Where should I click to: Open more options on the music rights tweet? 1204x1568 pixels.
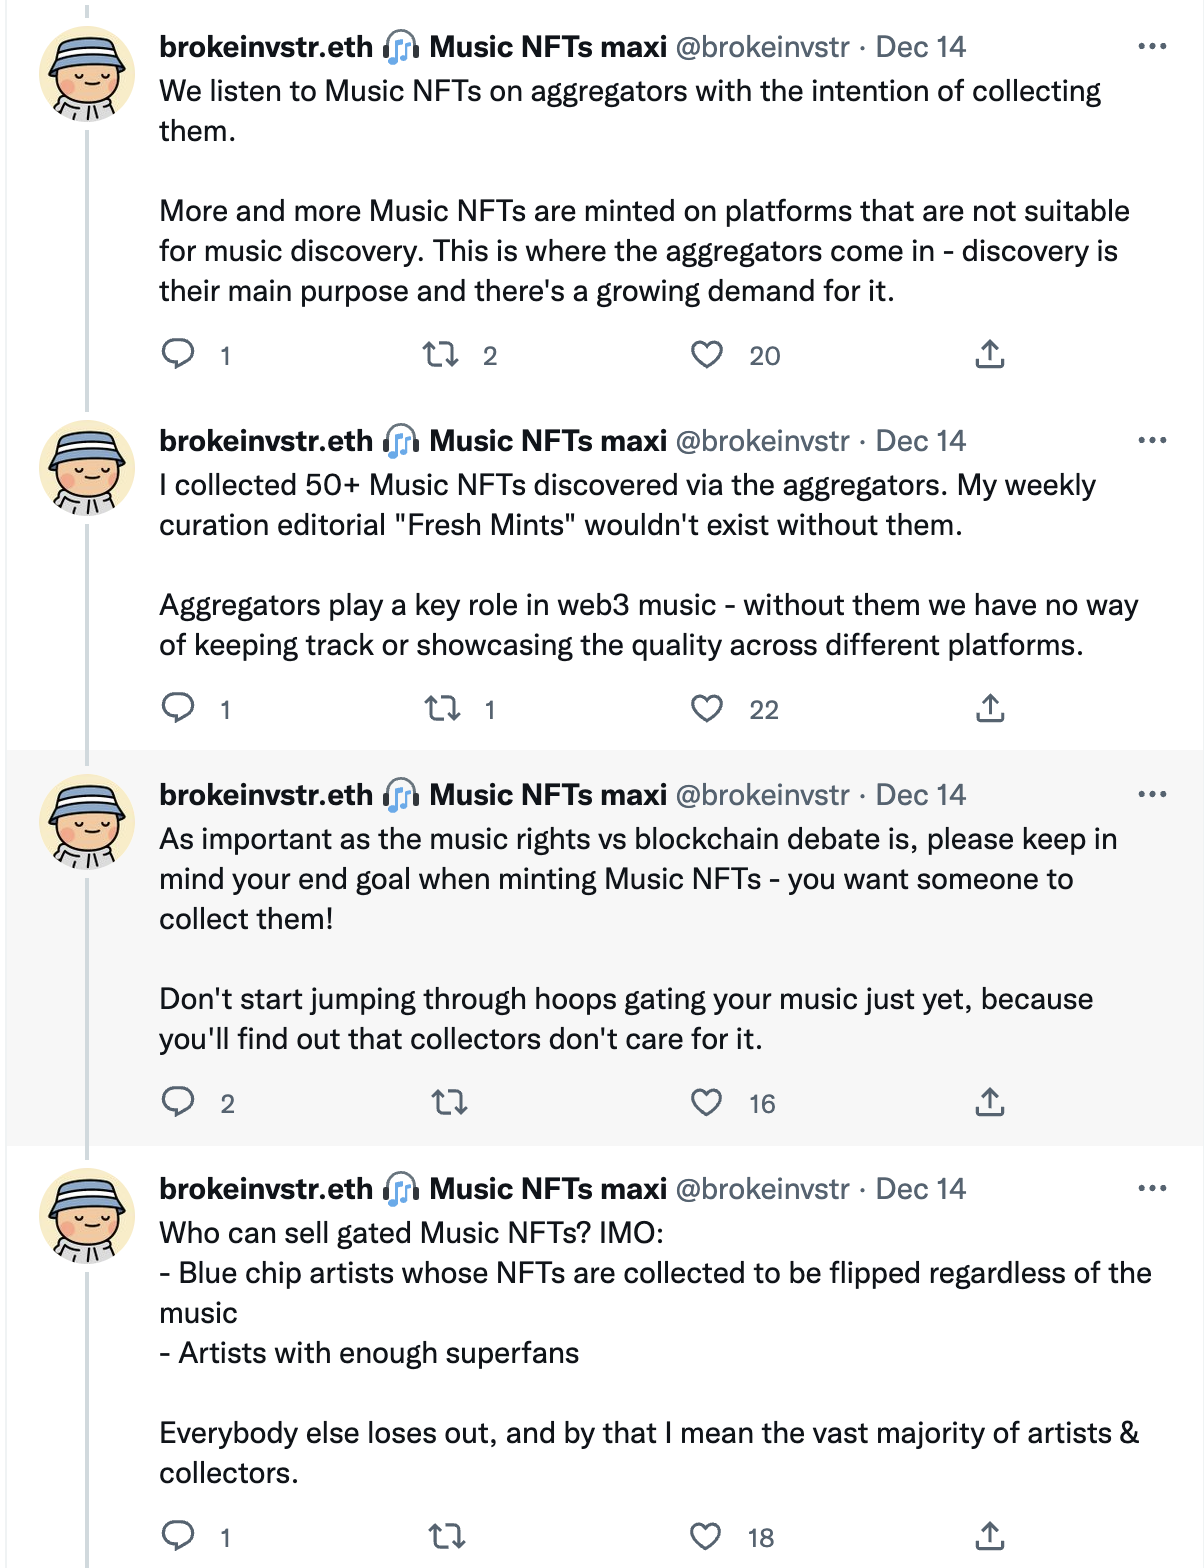pyautogui.click(x=1152, y=795)
